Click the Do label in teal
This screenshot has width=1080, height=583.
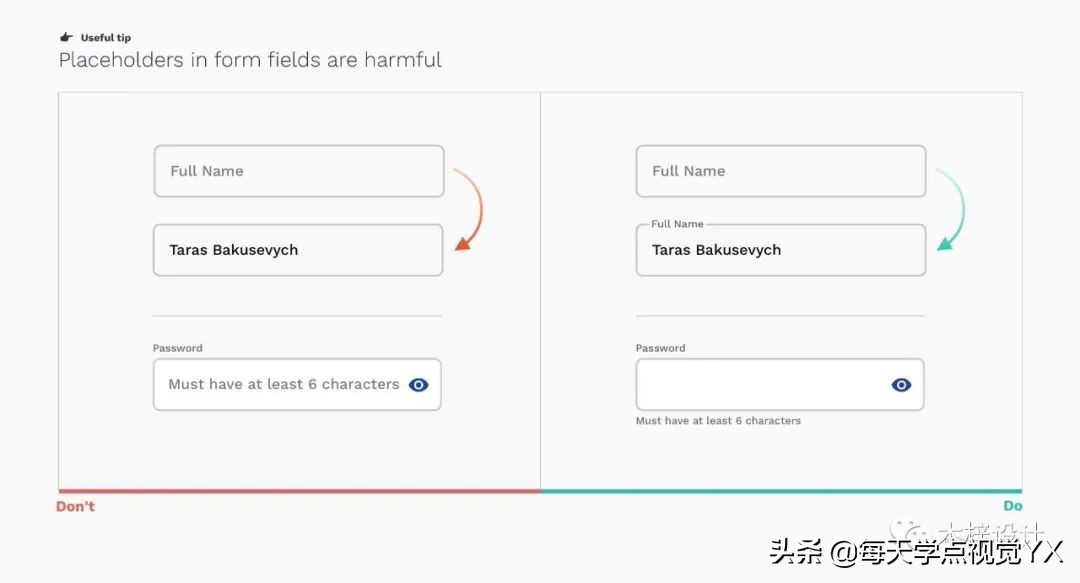click(x=1013, y=505)
